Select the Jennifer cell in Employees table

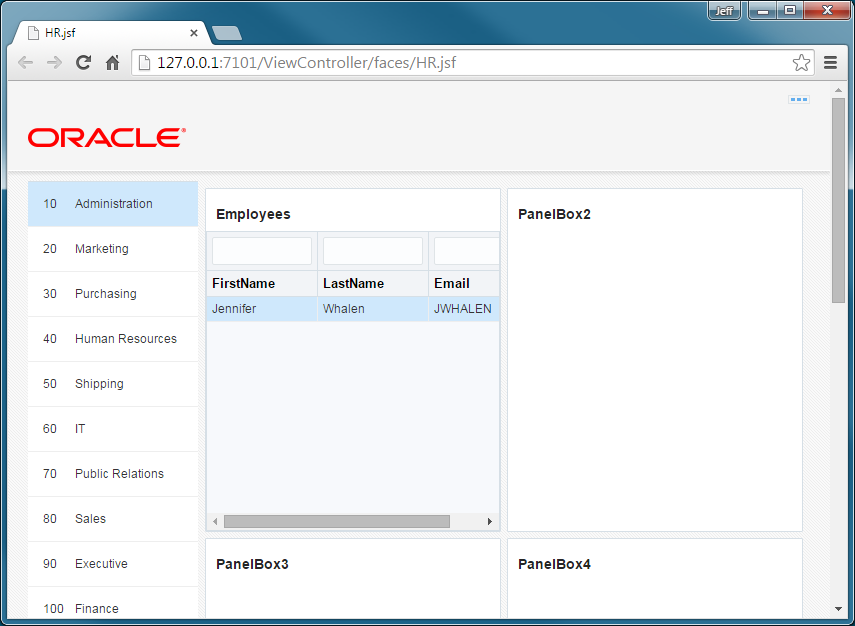pos(262,309)
